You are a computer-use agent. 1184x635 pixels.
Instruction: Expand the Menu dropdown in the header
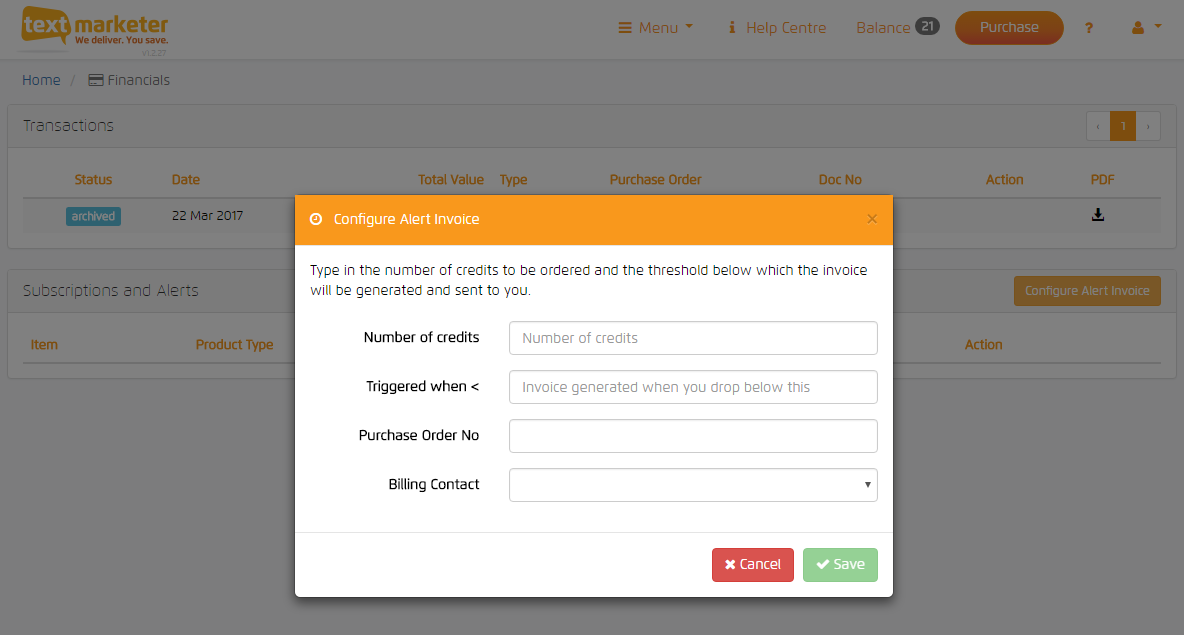pos(655,27)
